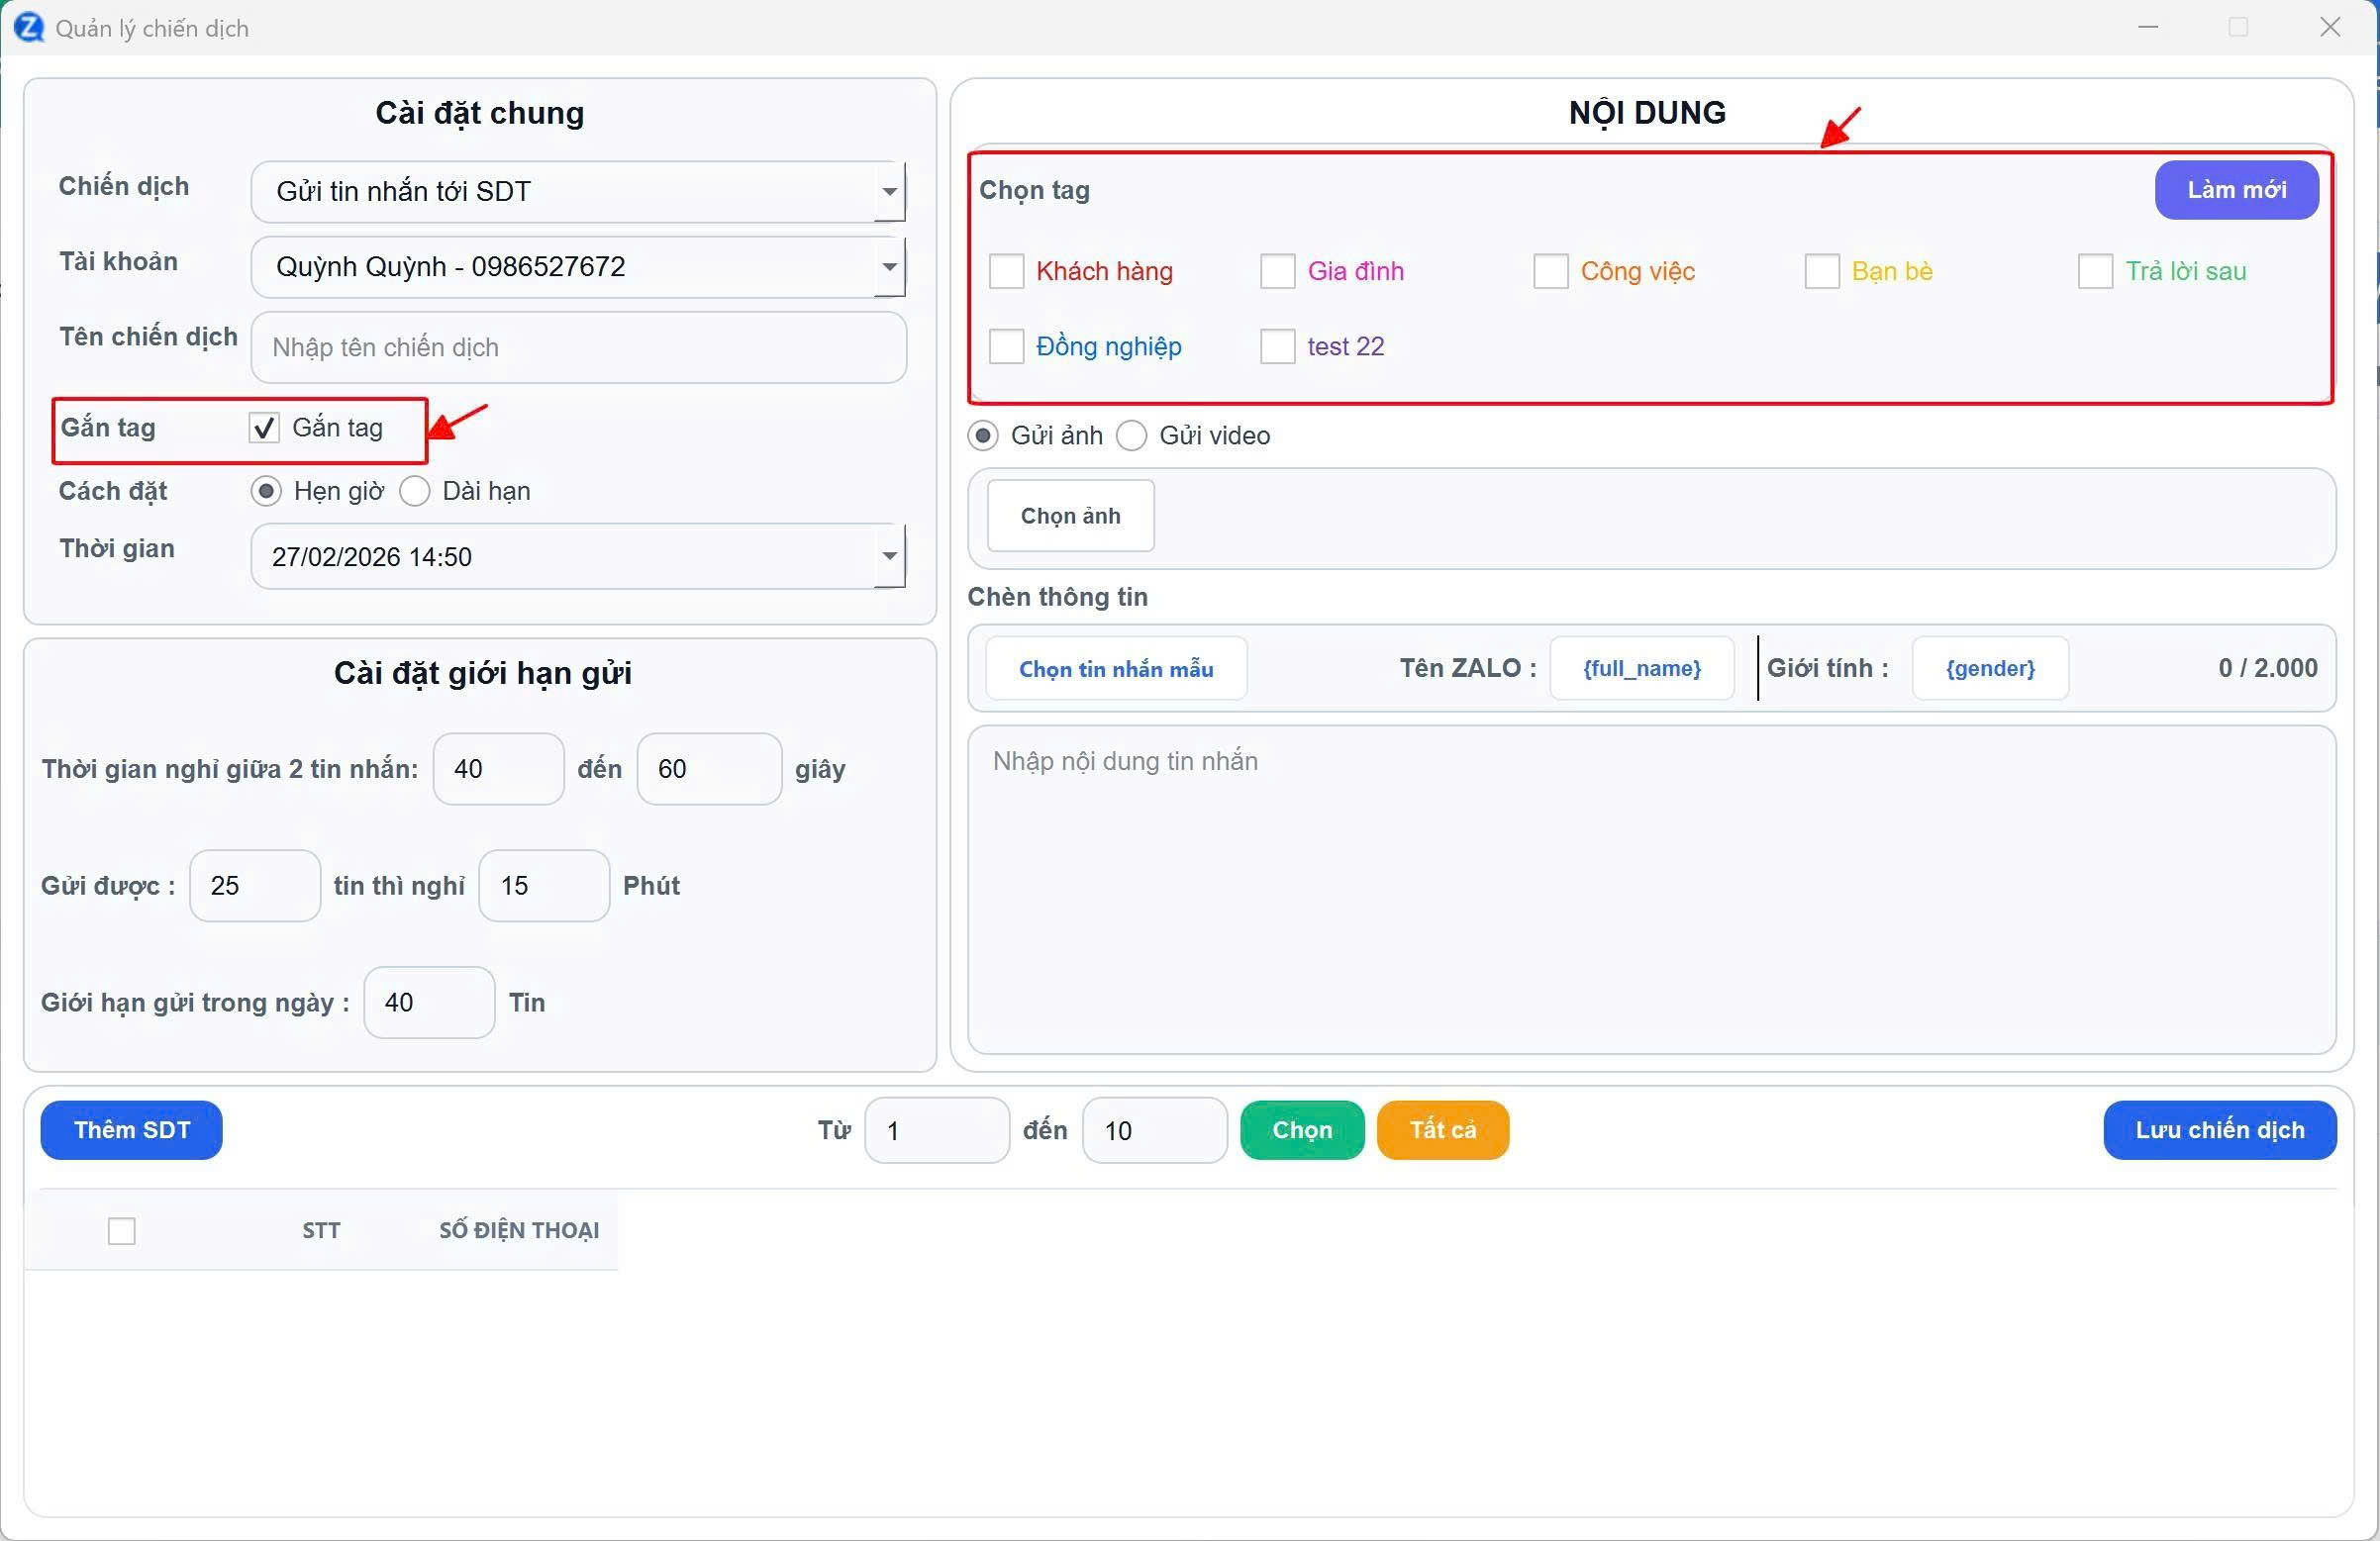Select the Bạn bè tag checkbox
This screenshot has width=2380, height=1541.
(1821, 271)
